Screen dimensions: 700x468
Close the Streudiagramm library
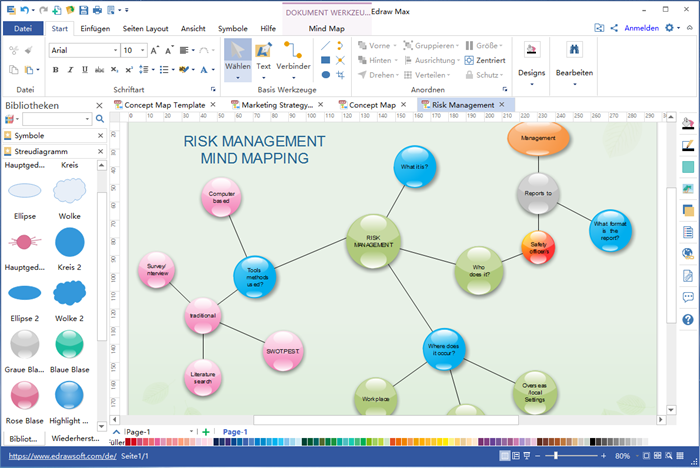[100, 151]
